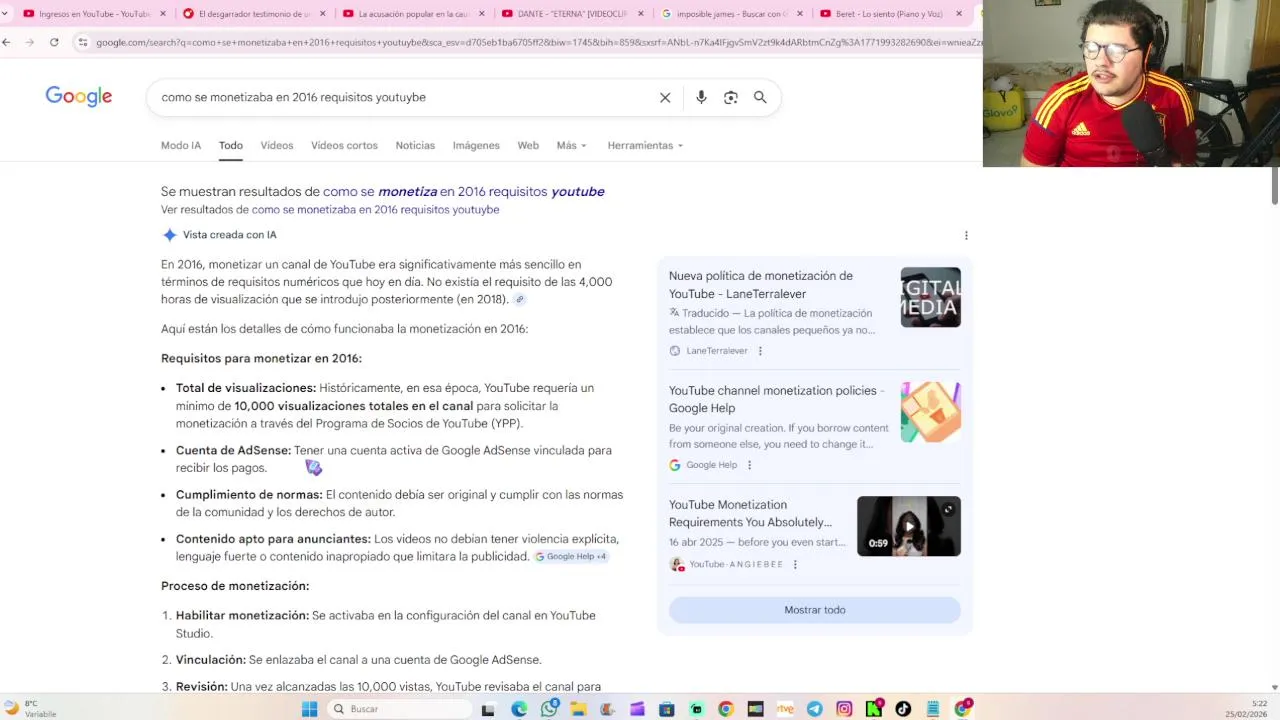The width and height of the screenshot is (1280, 720).
Task: Click the 'Proceso de monetización:' heading
Action: click(235, 586)
